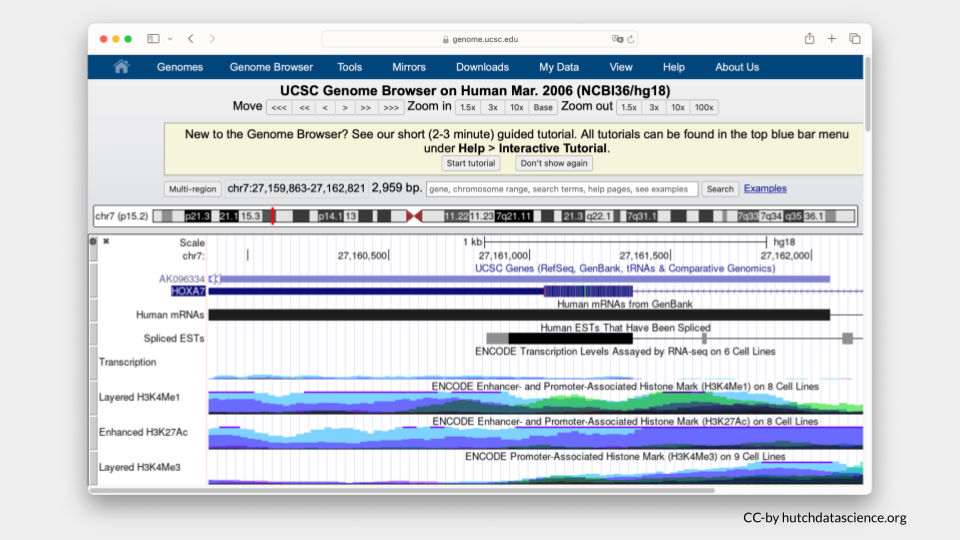Open the AK096334 gene label
The width and height of the screenshot is (960, 540).
click(181, 279)
